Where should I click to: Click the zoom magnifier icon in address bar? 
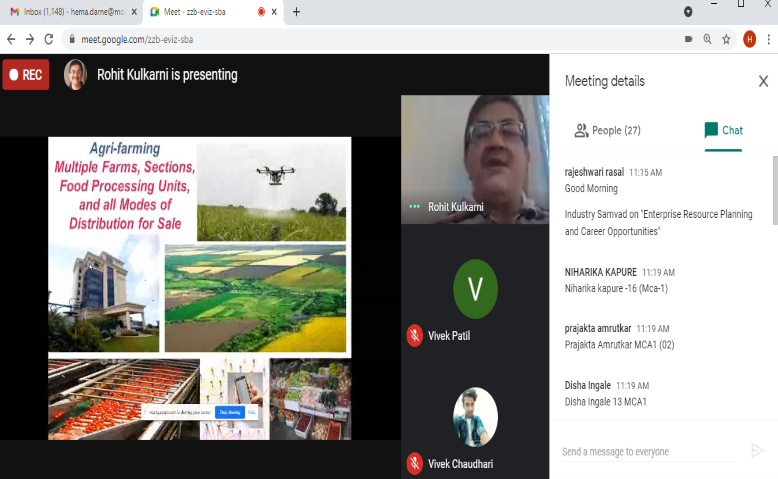707,39
